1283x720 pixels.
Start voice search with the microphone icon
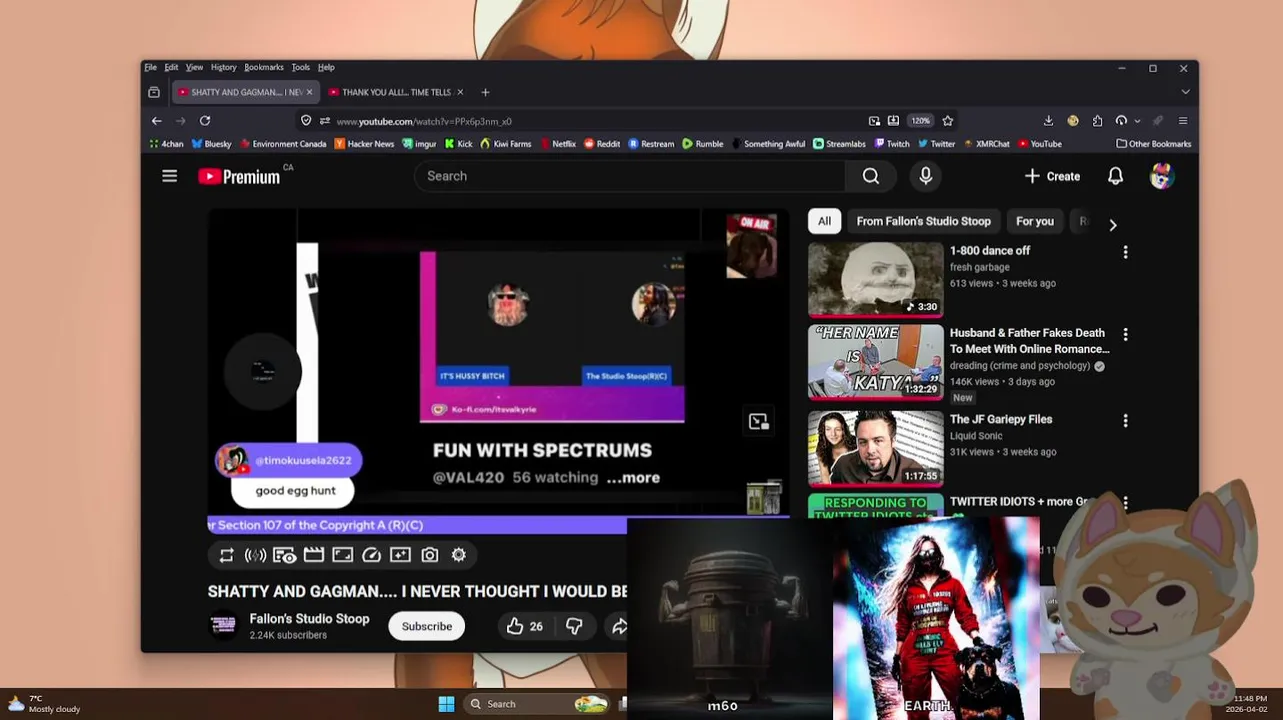tap(926, 176)
